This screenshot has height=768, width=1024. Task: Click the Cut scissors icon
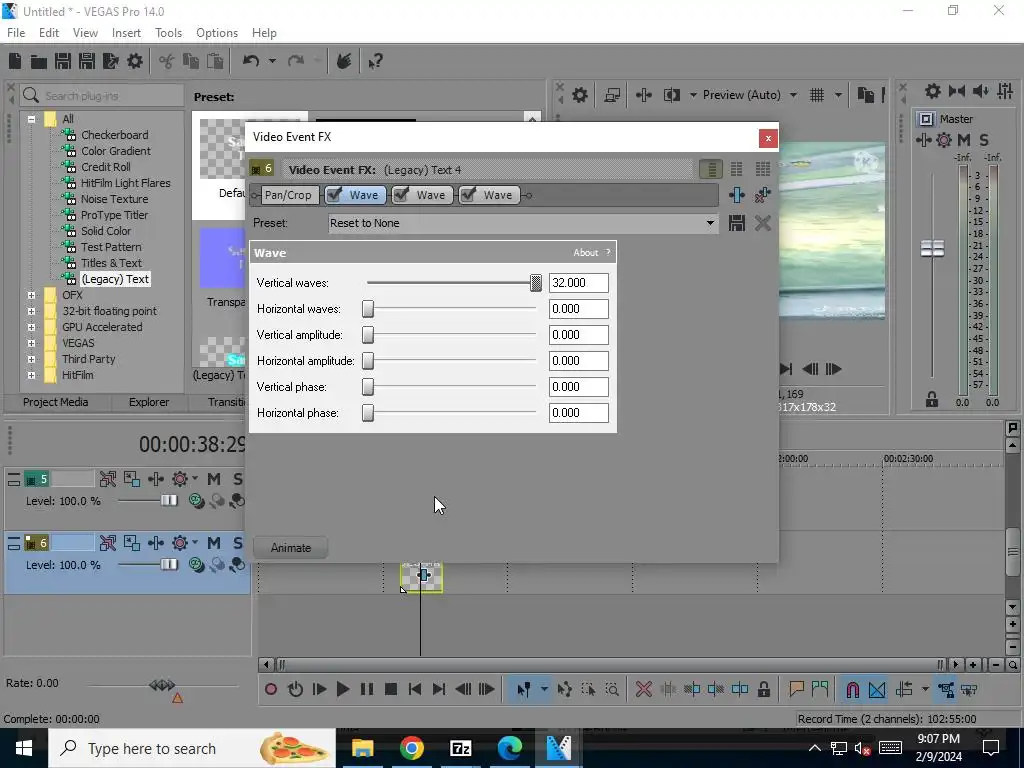167,61
